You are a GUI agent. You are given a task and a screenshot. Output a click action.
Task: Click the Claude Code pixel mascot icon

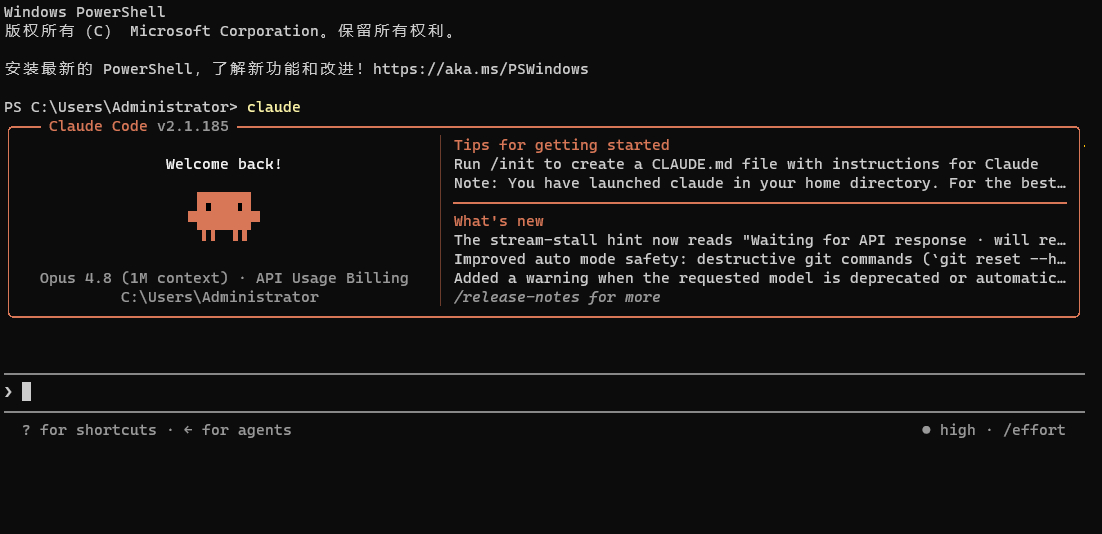pyautogui.click(x=223, y=216)
